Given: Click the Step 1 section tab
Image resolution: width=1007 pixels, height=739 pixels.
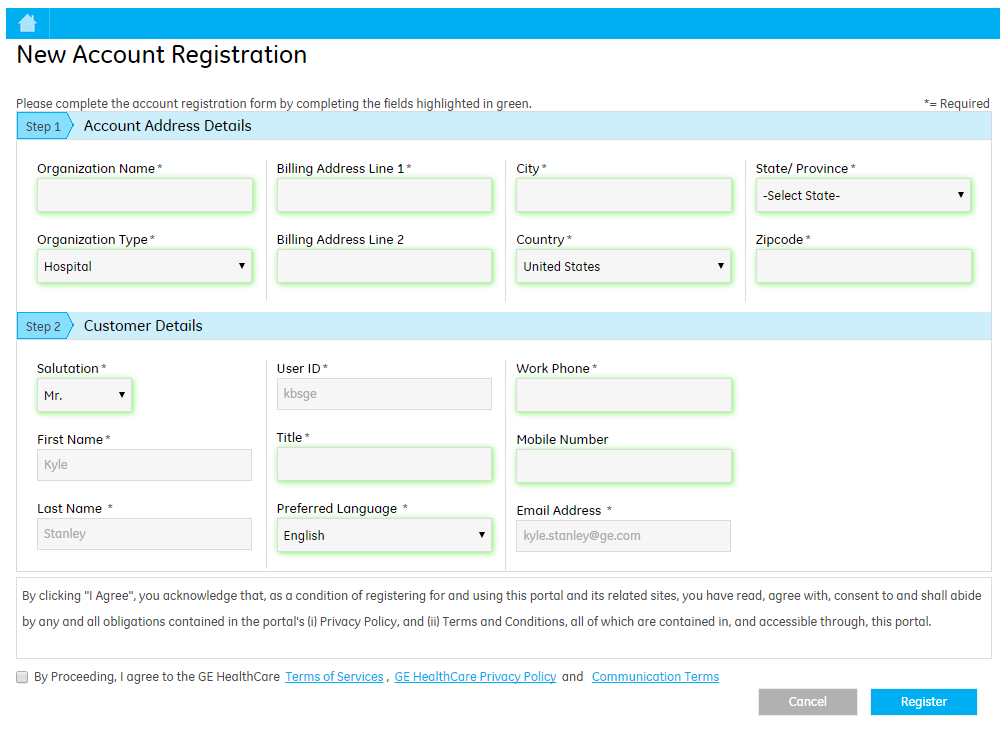Looking at the screenshot, I should tap(44, 127).
